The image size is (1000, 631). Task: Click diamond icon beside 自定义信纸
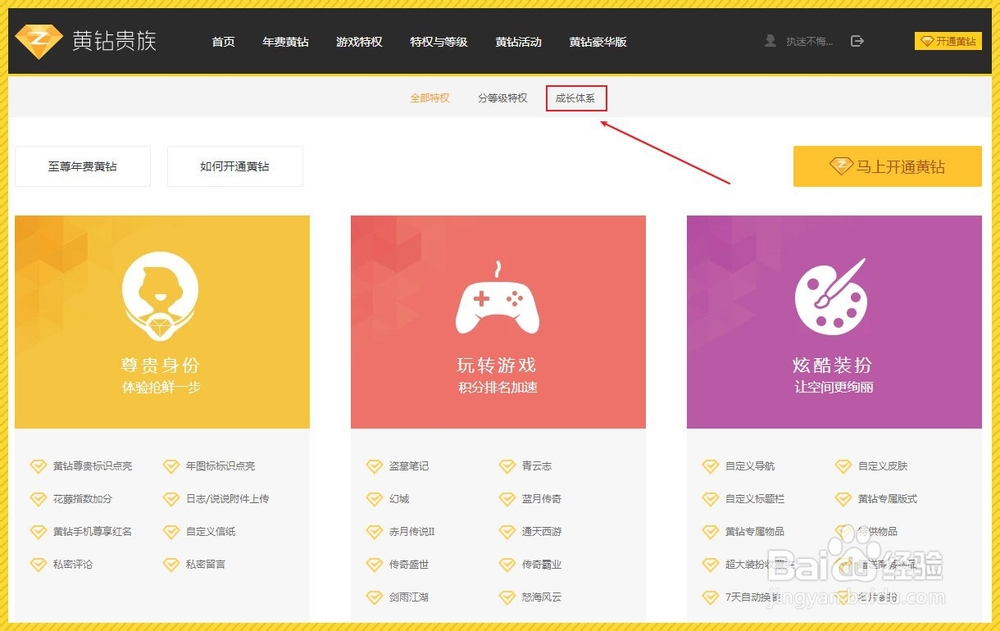[x=171, y=531]
